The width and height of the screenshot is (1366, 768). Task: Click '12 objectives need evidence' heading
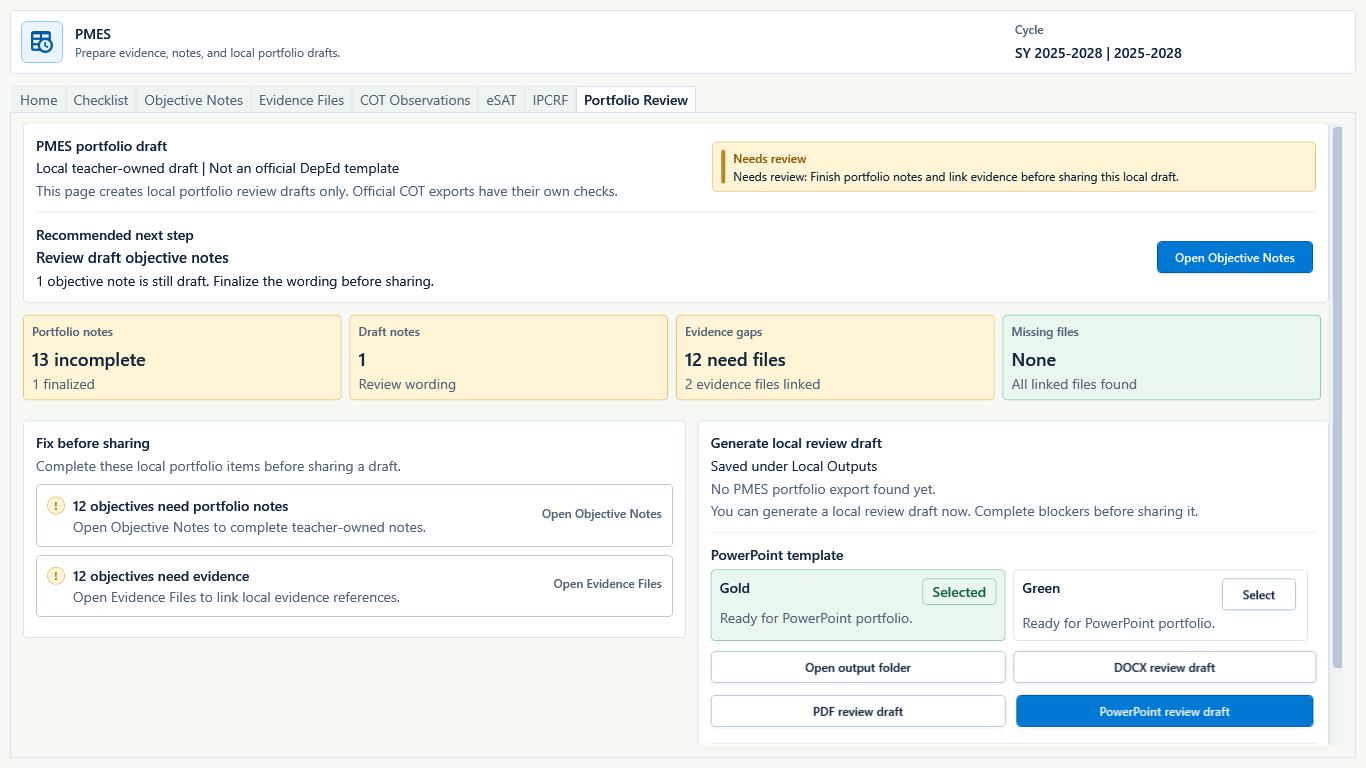click(161, 576)
